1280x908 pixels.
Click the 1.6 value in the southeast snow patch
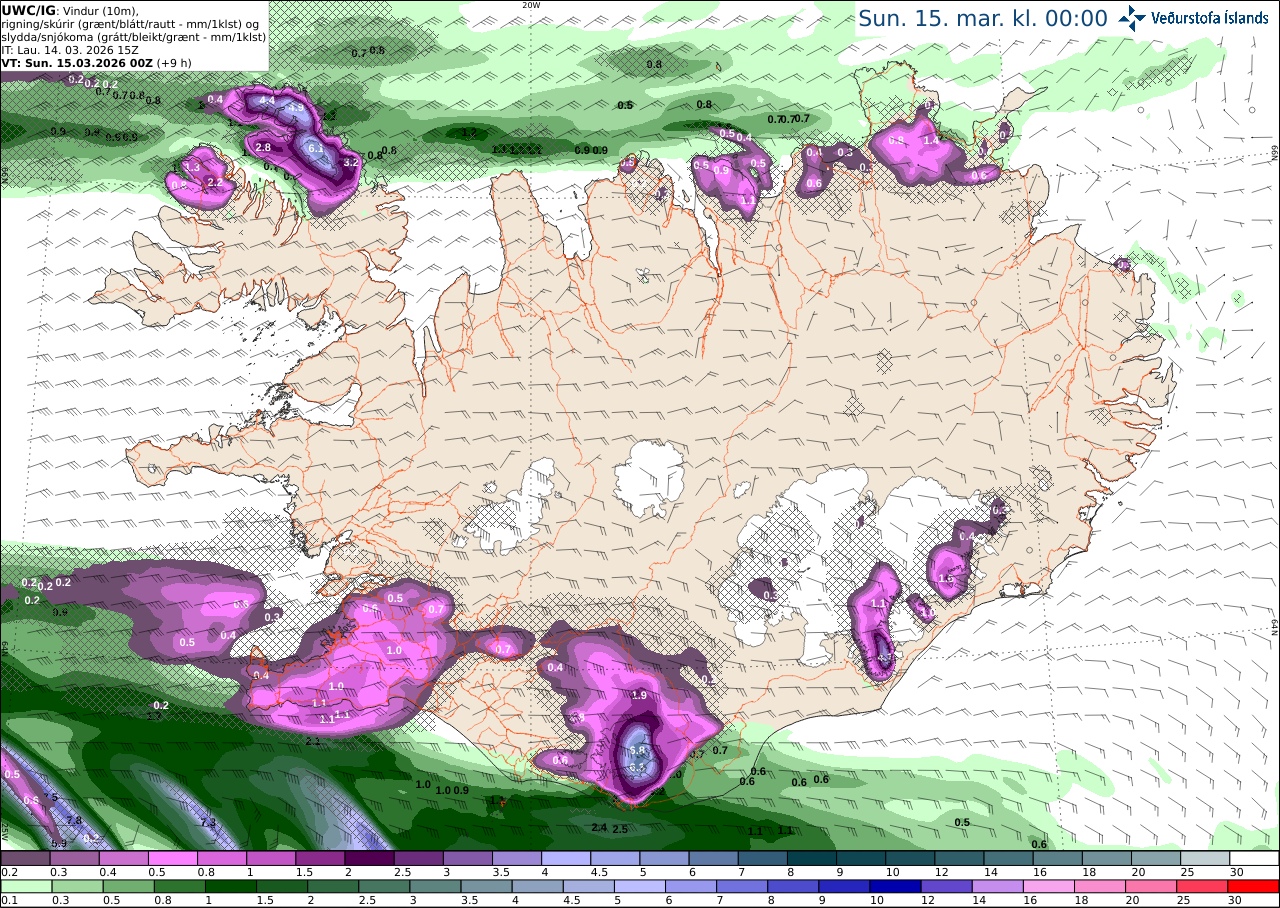[946, 579]
